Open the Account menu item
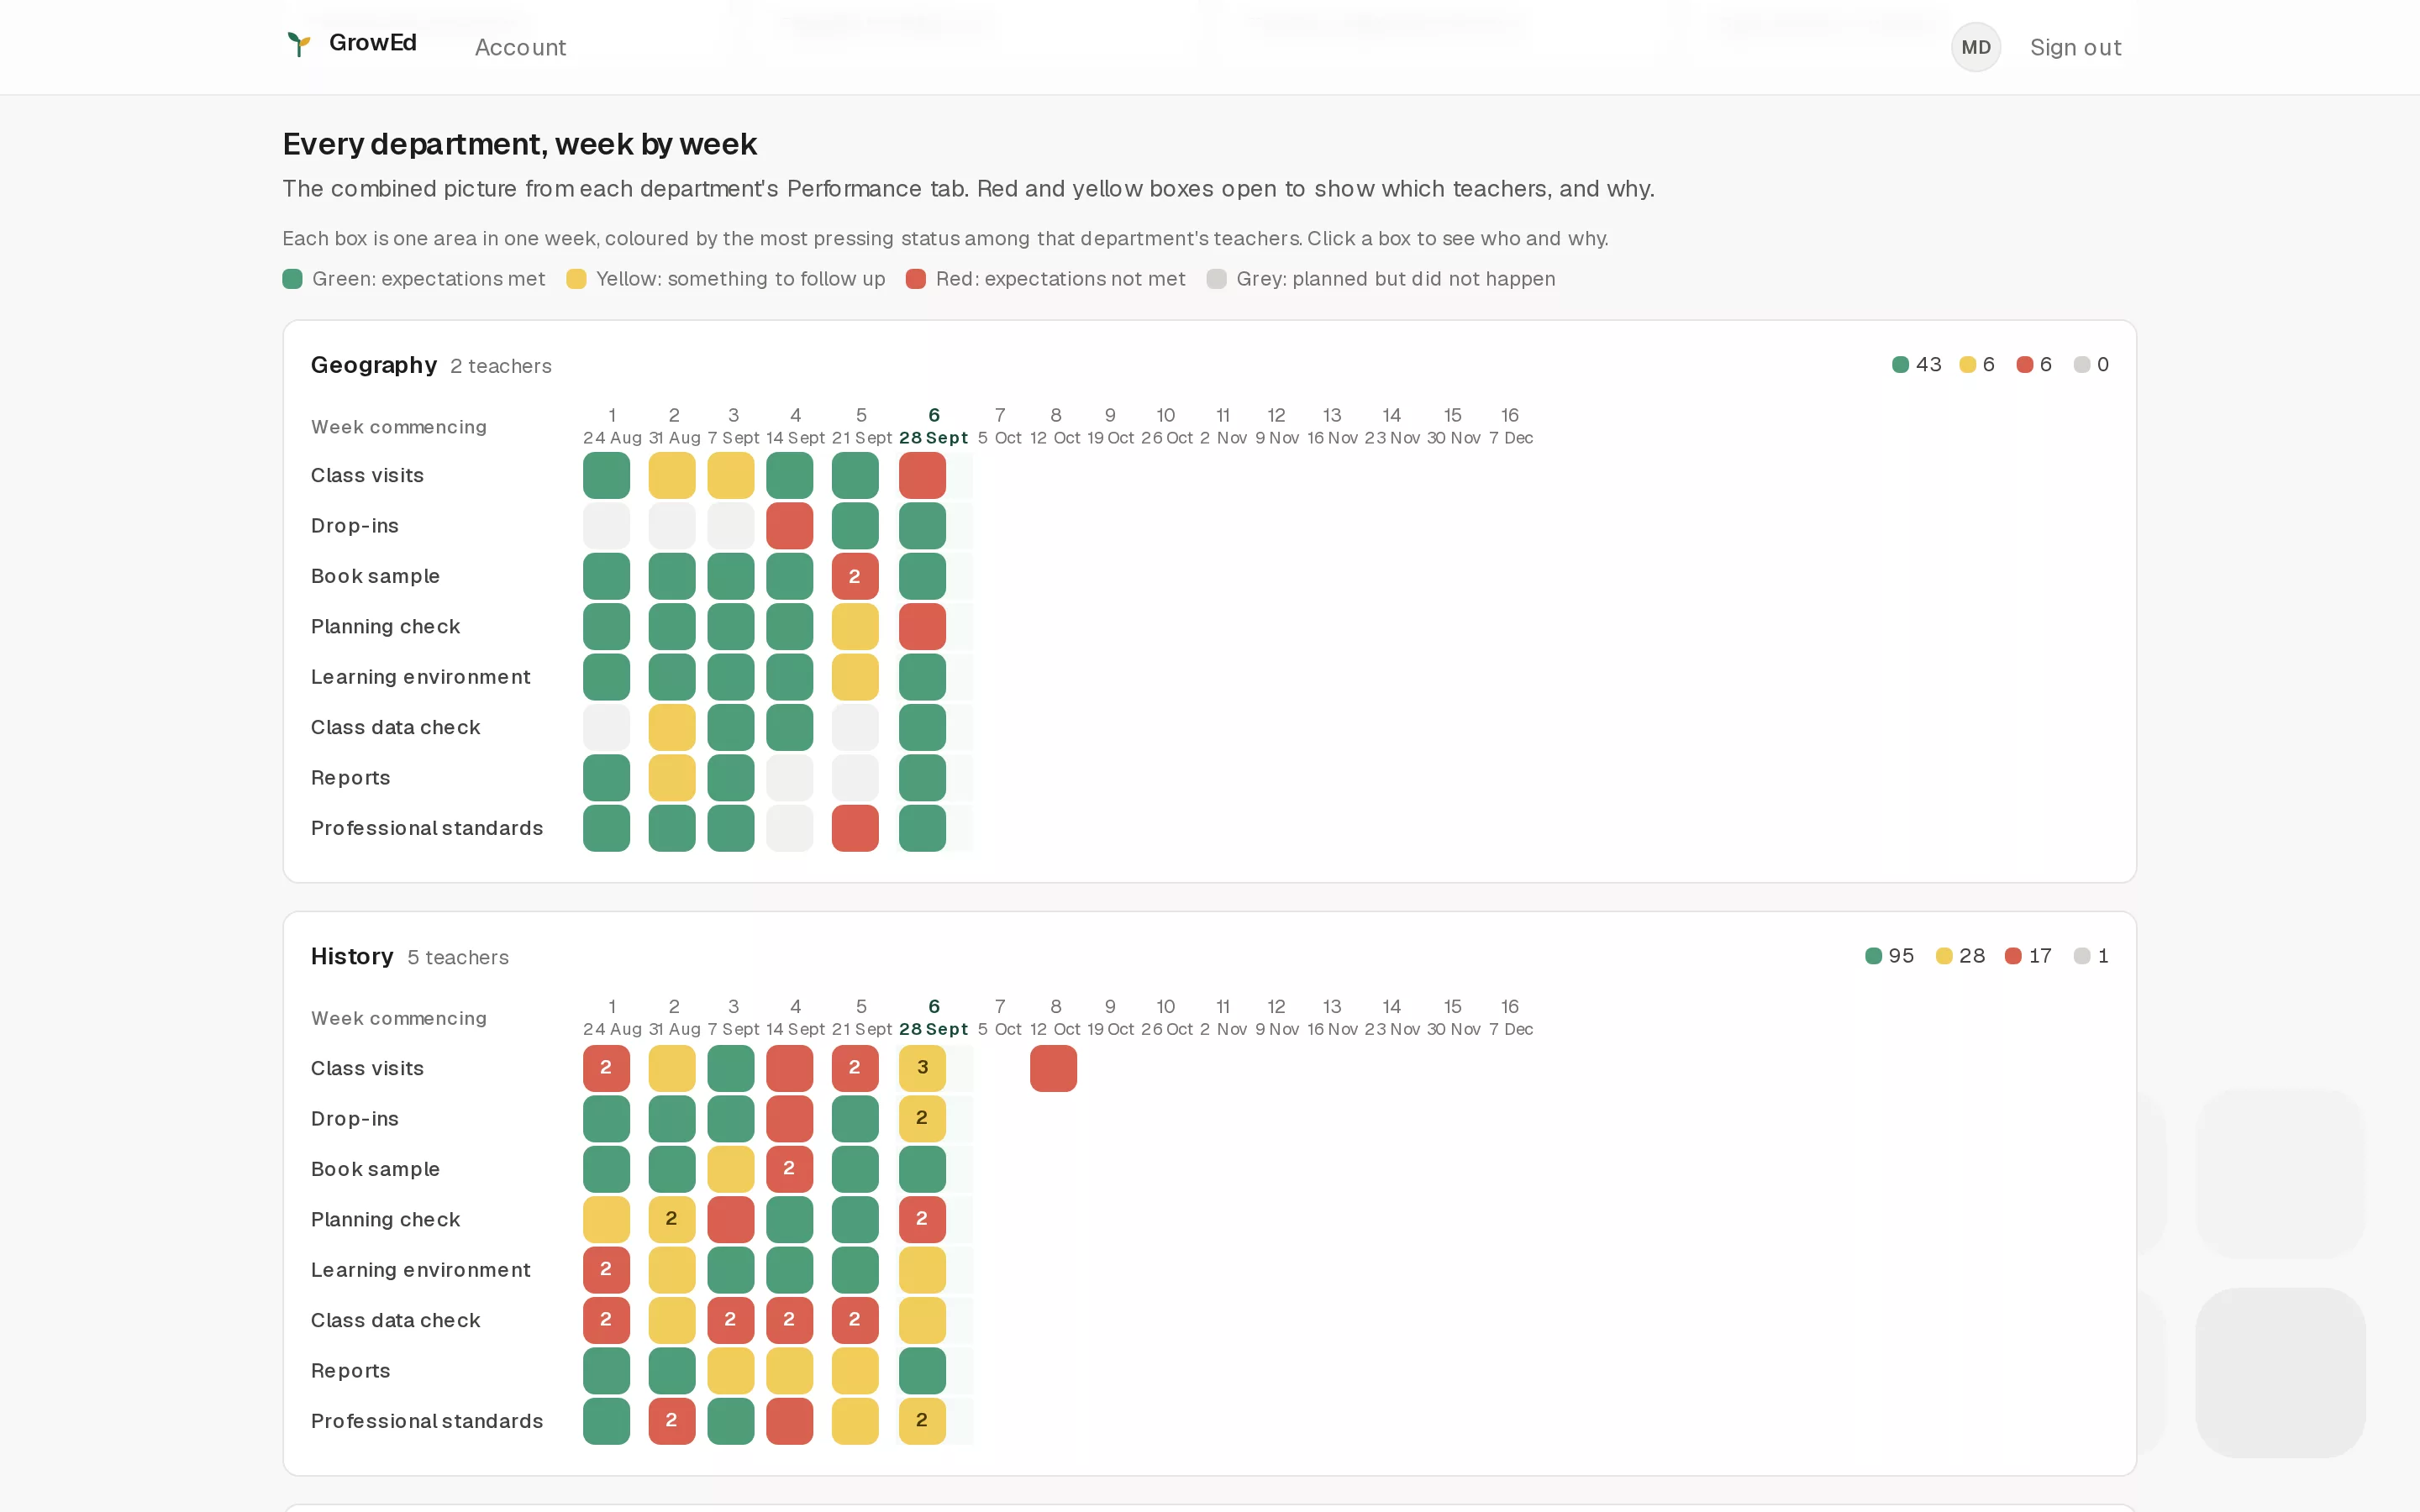This screenshot has width=2420, height=1512. pyautogui.click(x=520, y=47)
